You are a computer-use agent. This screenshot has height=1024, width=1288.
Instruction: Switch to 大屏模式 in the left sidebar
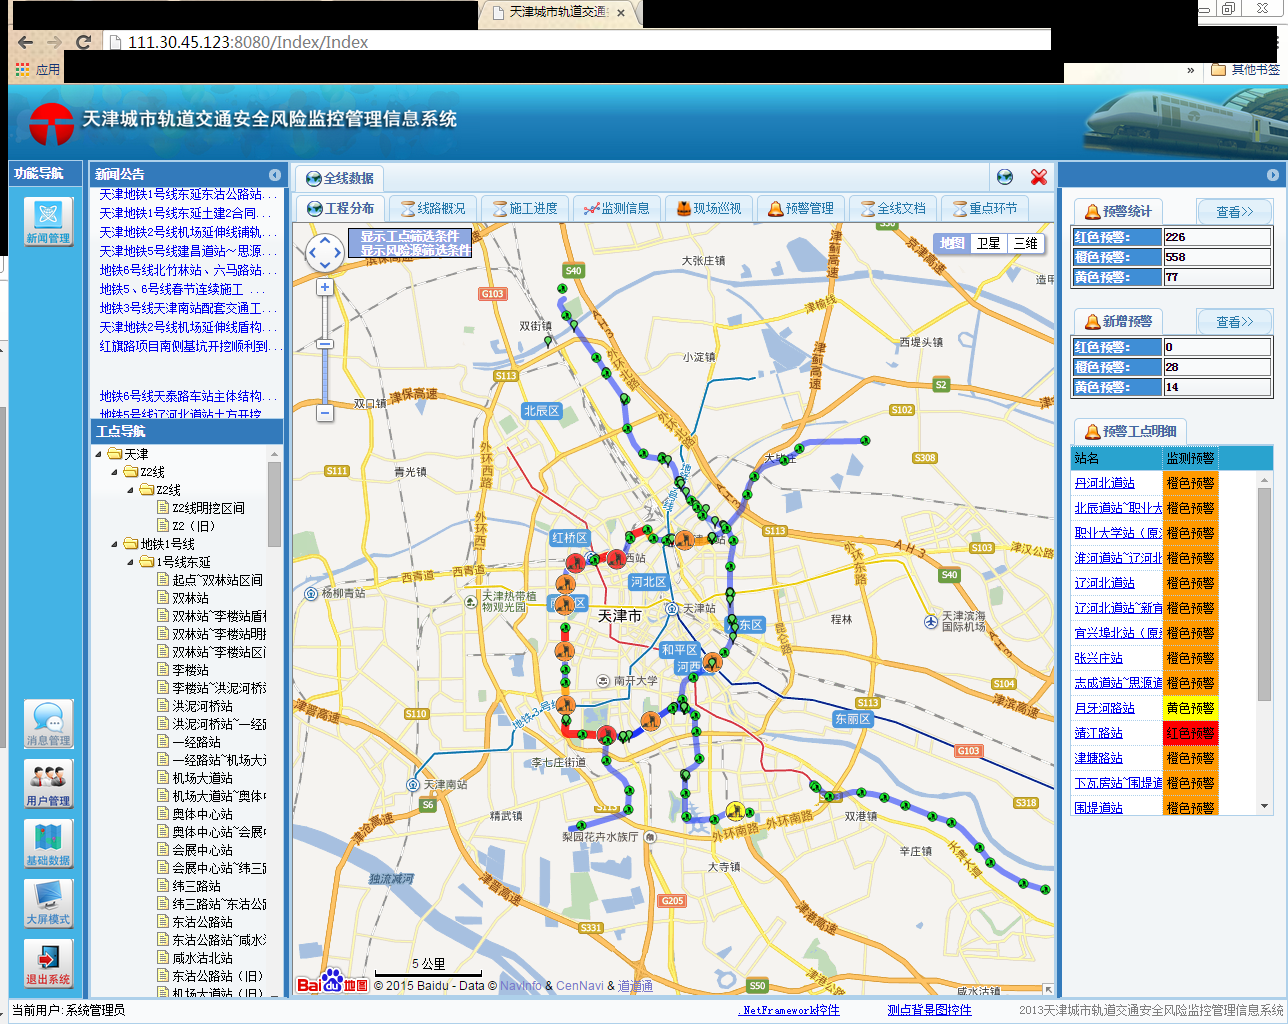tap(48, 903)
